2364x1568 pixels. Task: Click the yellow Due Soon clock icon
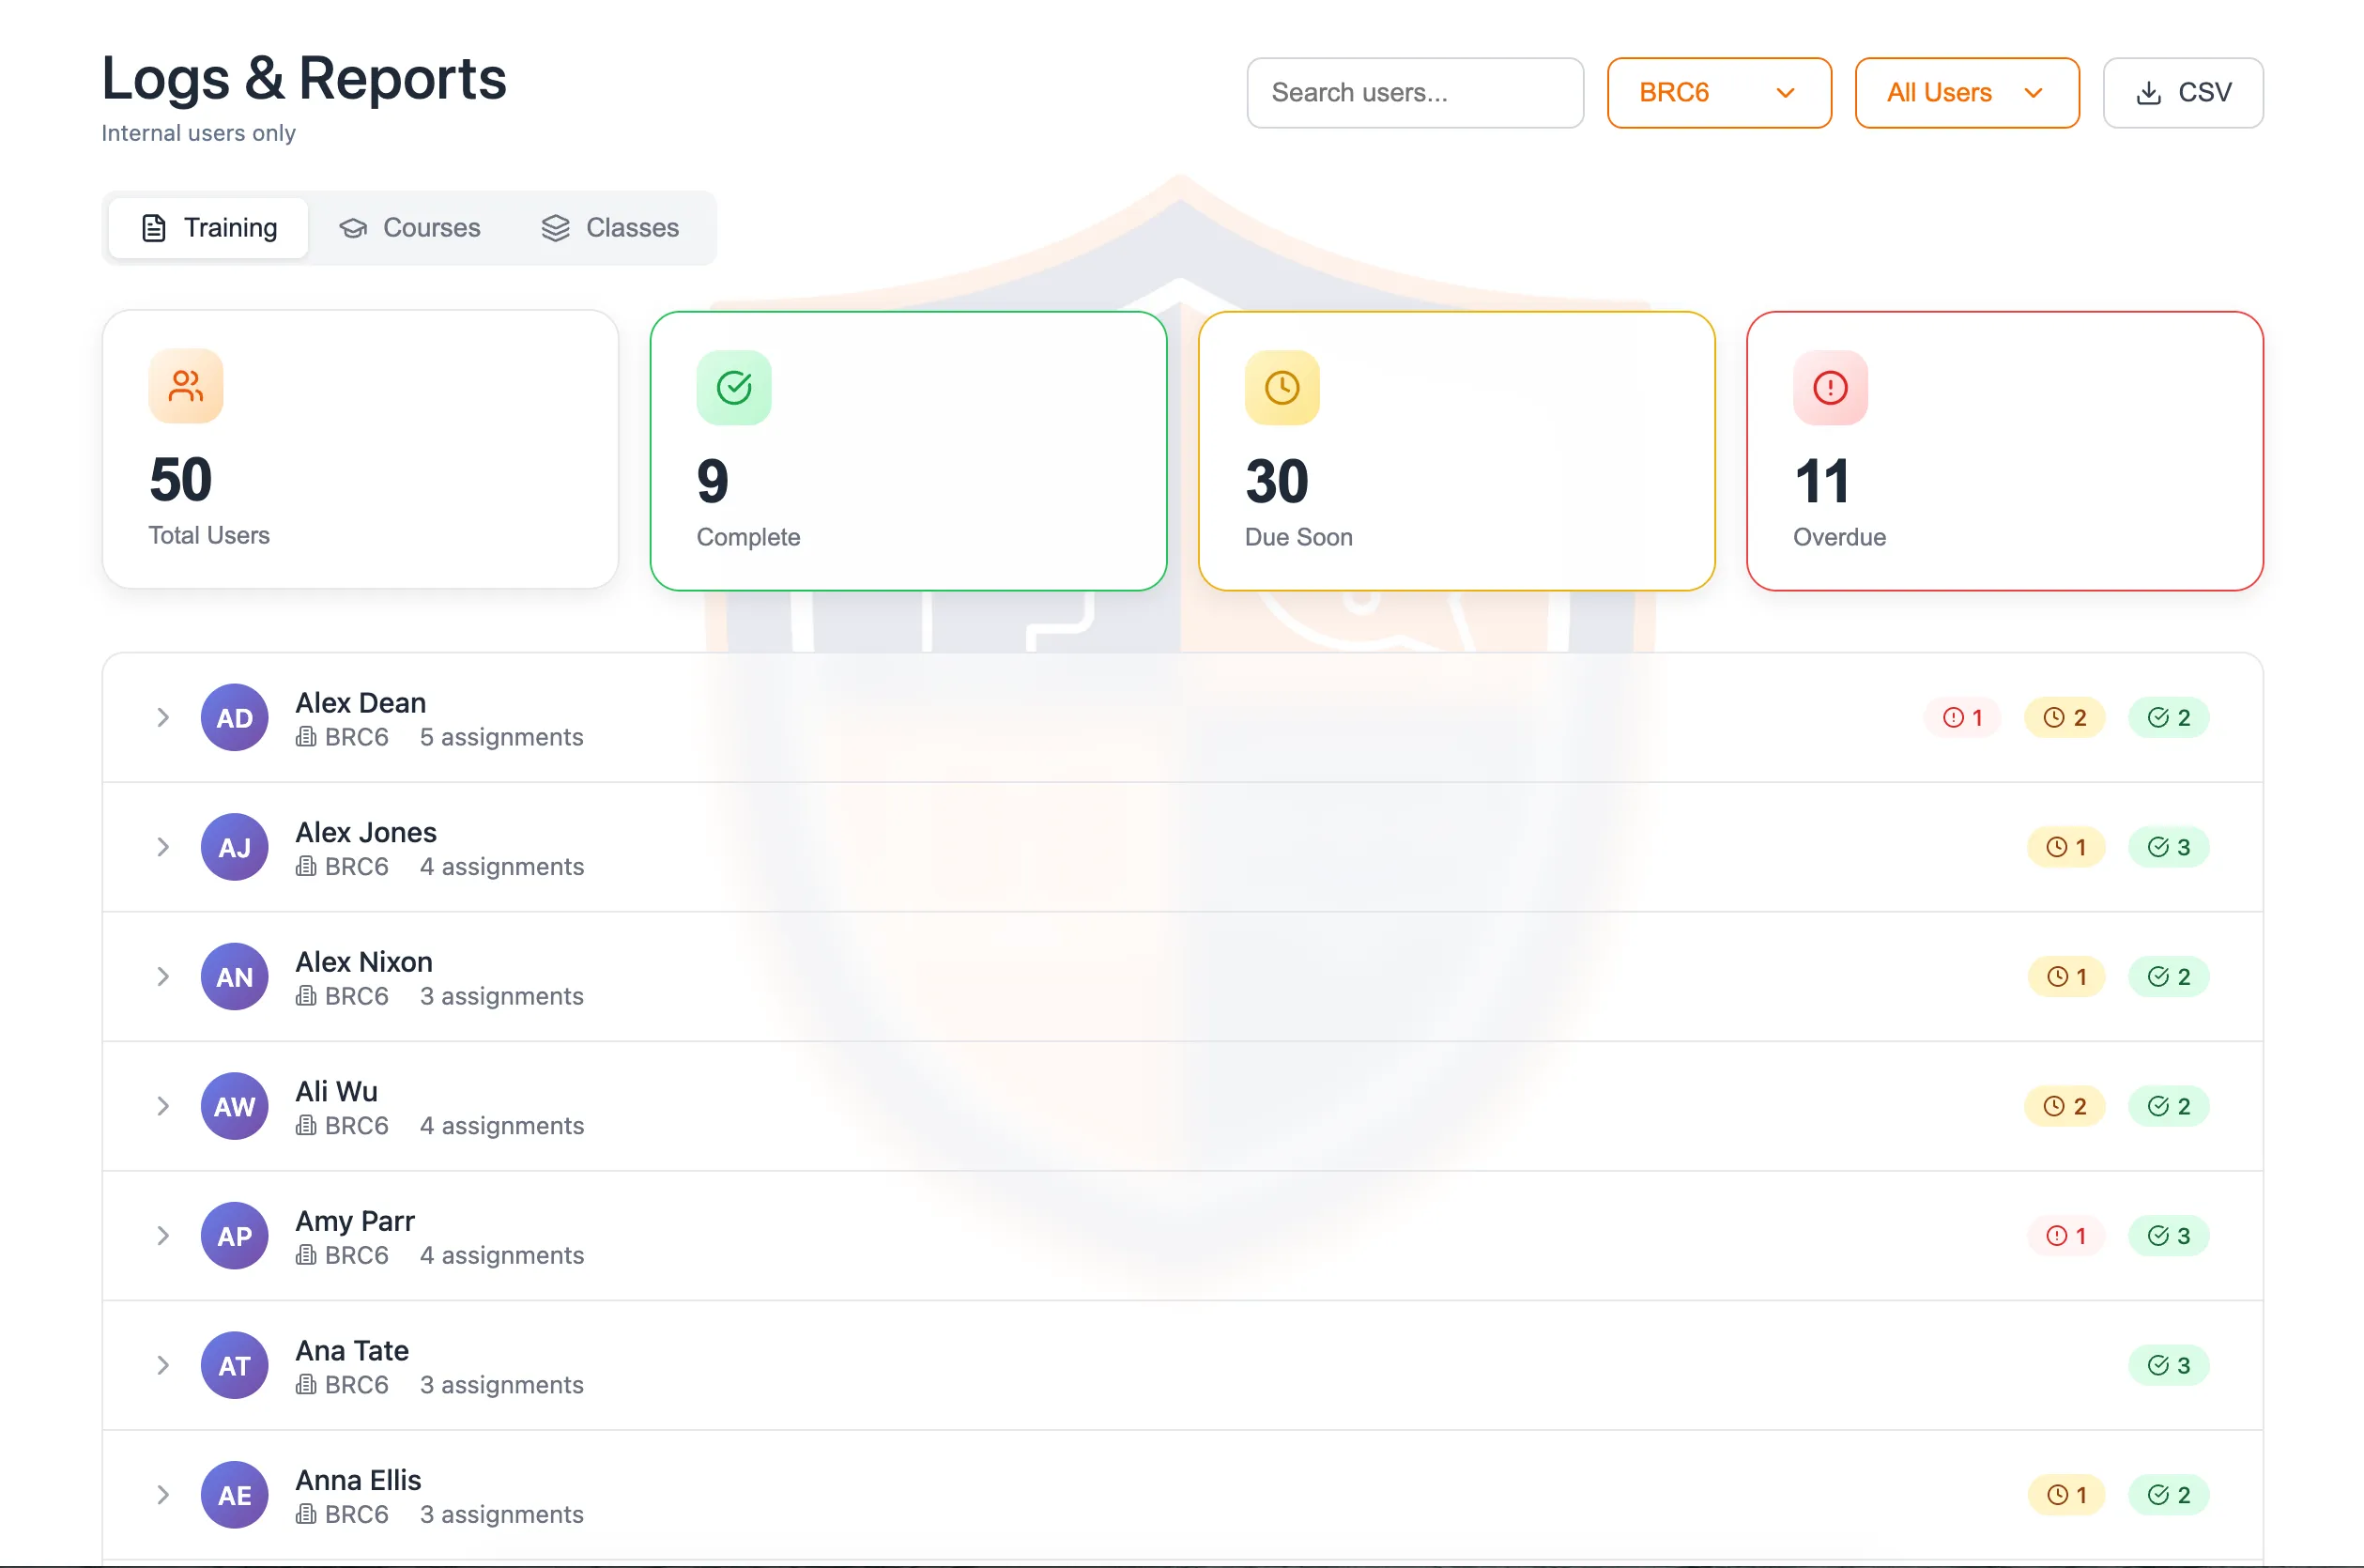(x=1281, y=388)
